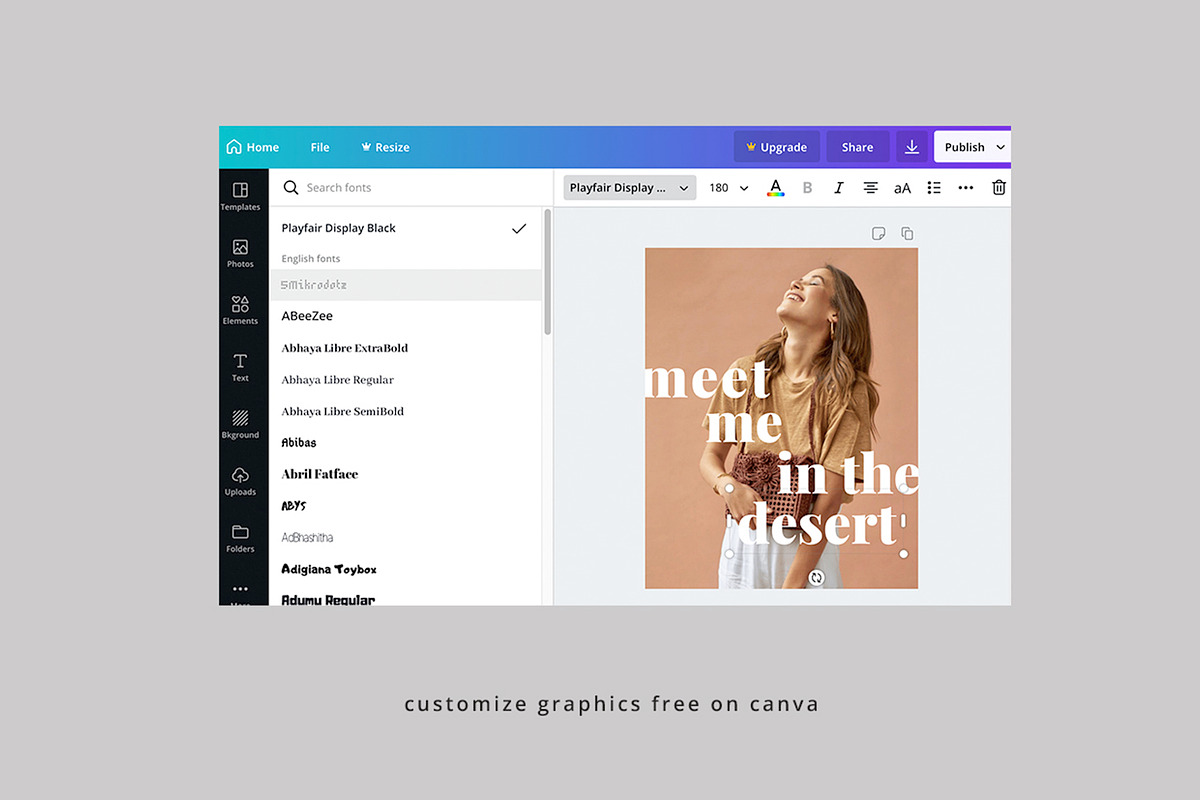1200x800 pixels.
Task: Click the Share button
Action: coord(857,147)
